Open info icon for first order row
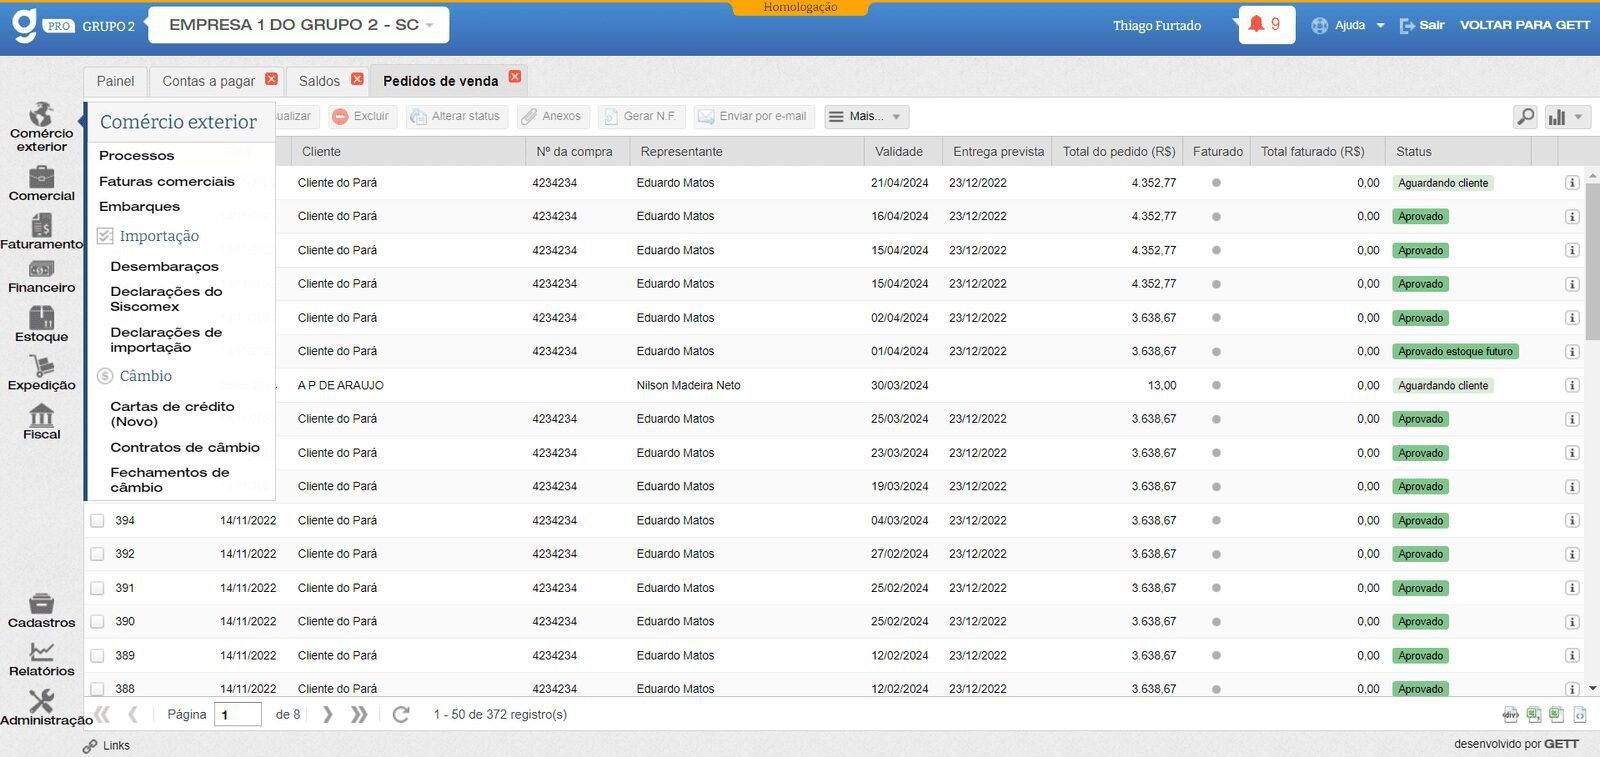The image size is (1600, 757). [x=1571, y=183]
